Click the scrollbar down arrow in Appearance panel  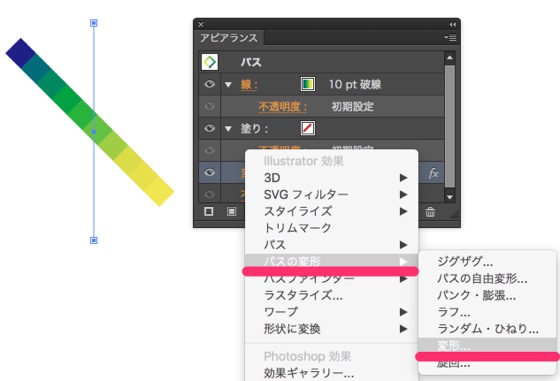450,197
